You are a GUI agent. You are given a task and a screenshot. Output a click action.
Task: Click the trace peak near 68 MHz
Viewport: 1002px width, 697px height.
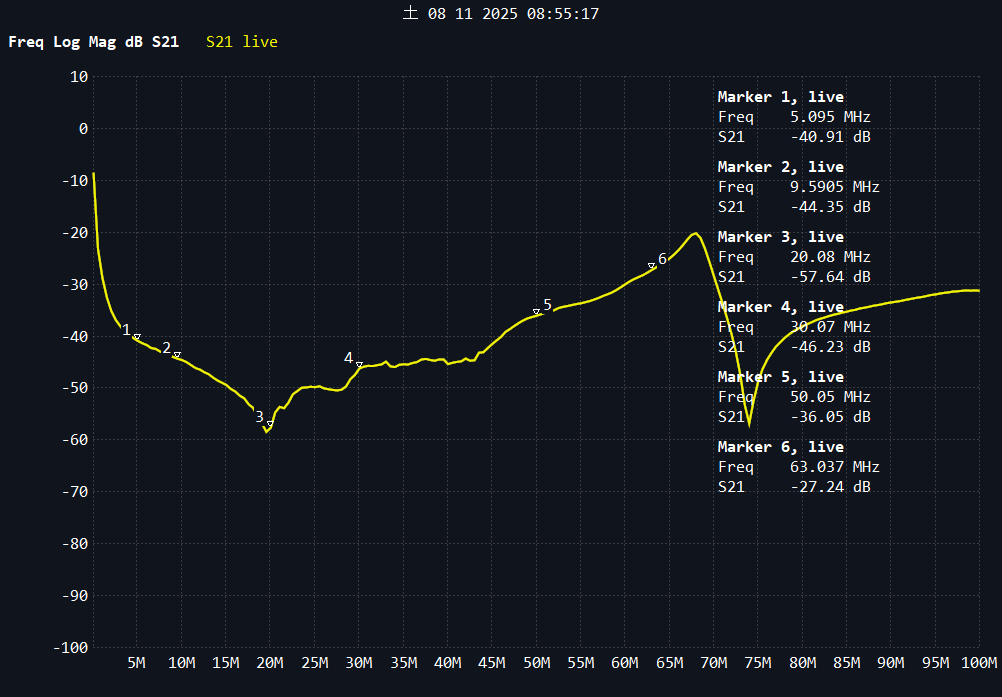click(x=695, y=234)
